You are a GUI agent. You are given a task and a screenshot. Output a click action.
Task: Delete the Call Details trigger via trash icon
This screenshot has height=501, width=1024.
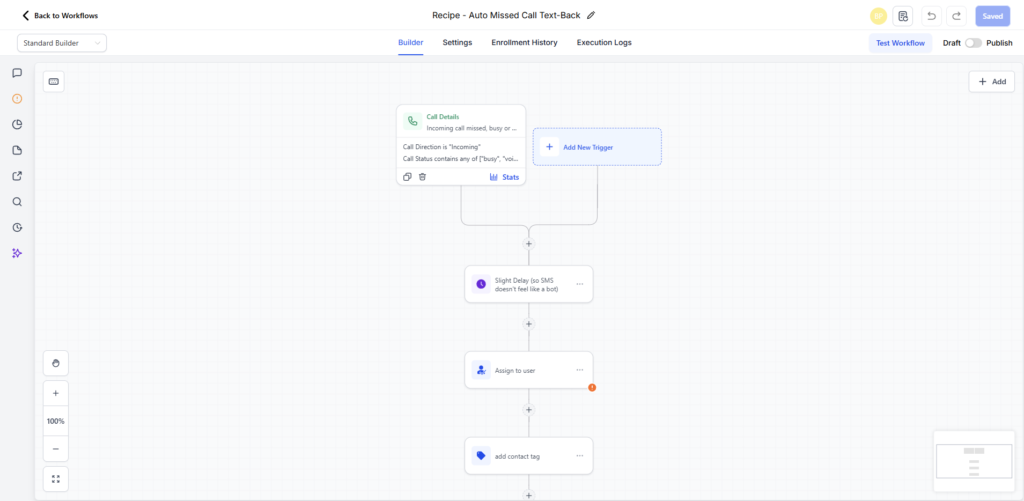pyautogui.click(x=423, y=176)
